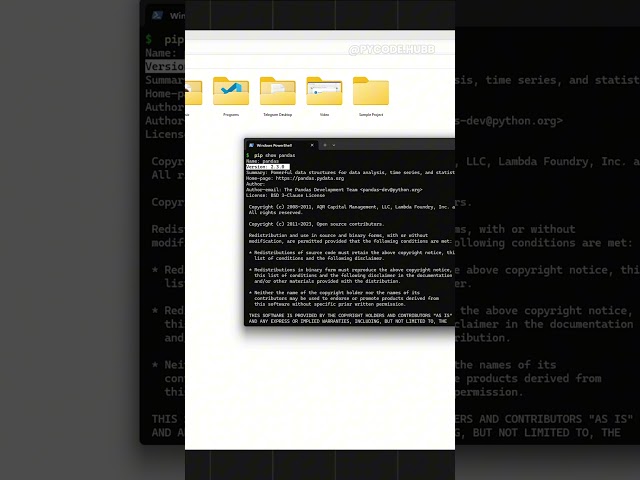Viewport: 640px width, 480px height.
Task: Click the 'Name: pandas' output line
Action: 262,161
